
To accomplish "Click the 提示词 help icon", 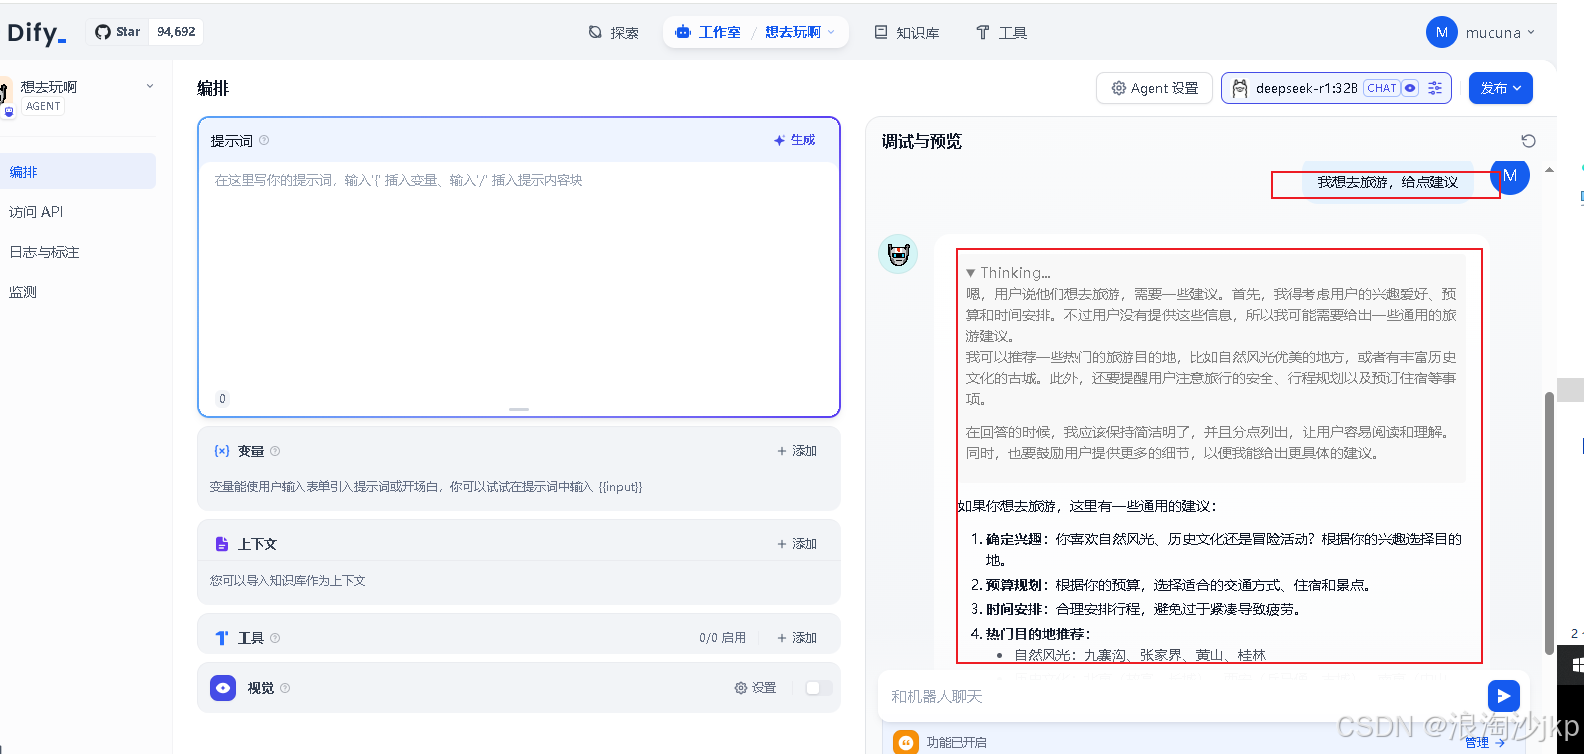I will (264, 140).
